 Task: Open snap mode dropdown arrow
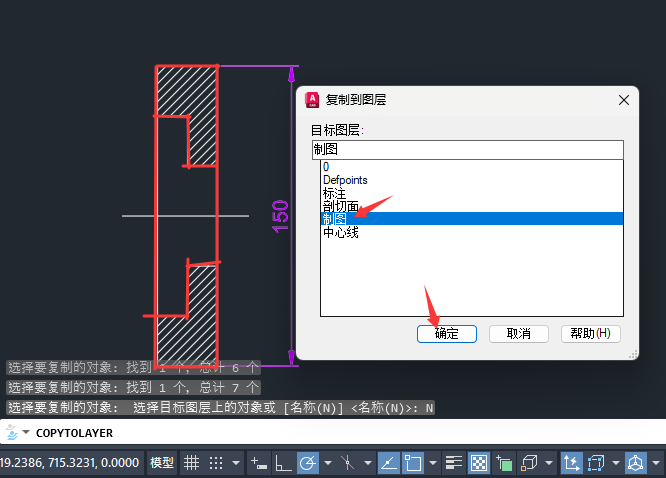[x=236, y=463]
